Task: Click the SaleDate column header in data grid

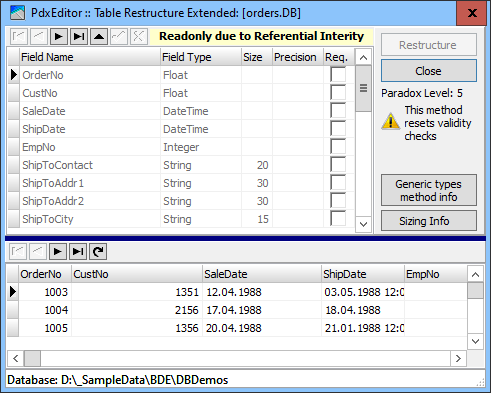Action: point(262,274)
